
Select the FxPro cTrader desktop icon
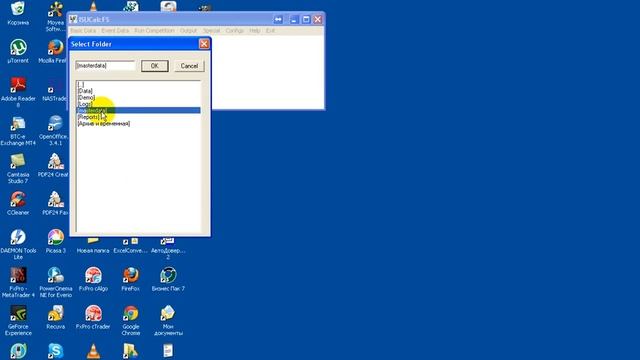point(93,317)
